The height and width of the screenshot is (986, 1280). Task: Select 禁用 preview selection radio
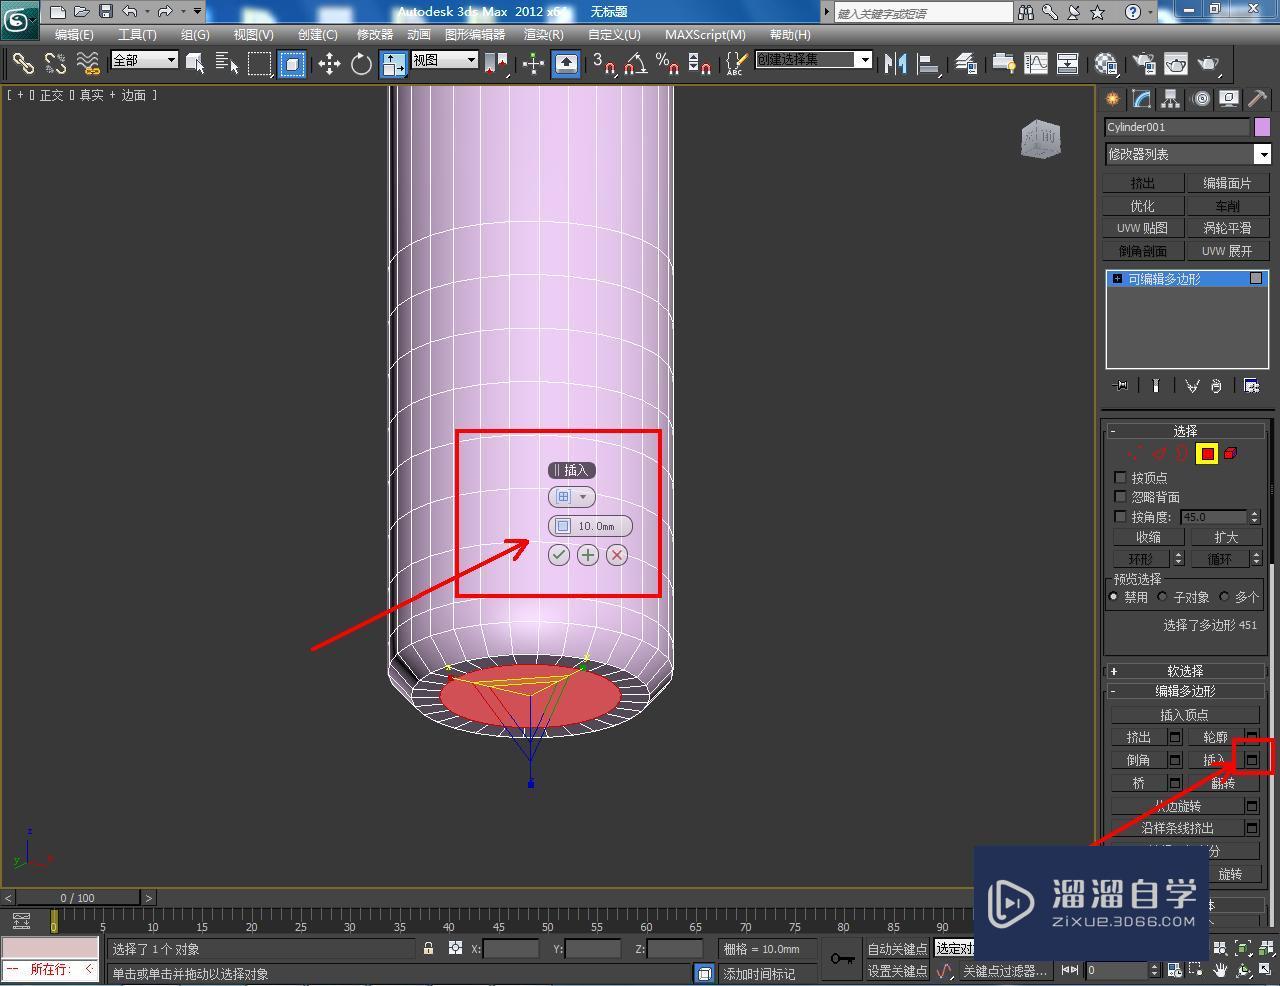[x=1113, y=597]
